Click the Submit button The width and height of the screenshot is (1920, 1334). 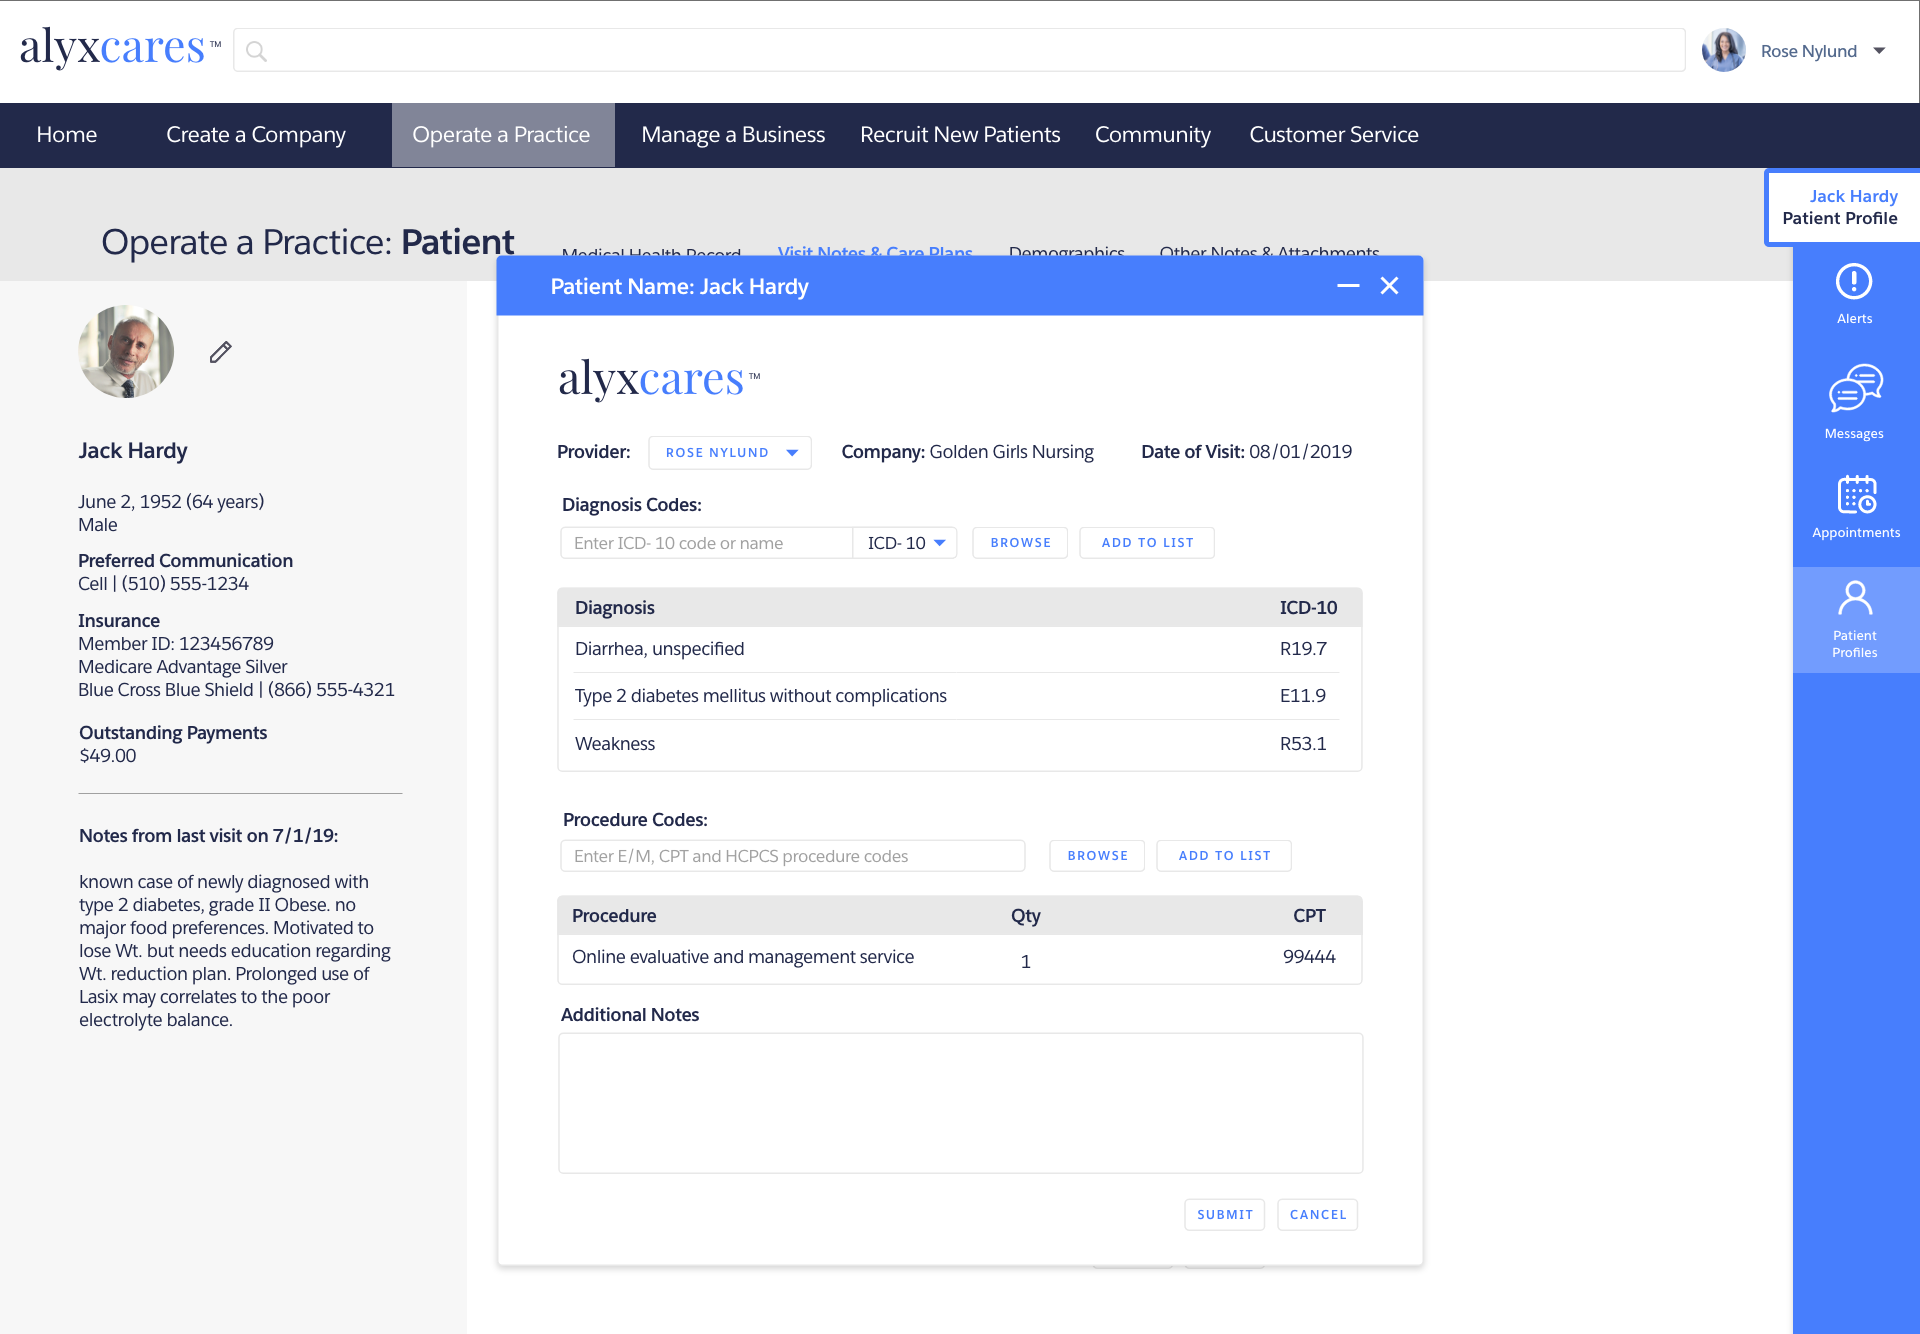[x=1224, y=1215]
